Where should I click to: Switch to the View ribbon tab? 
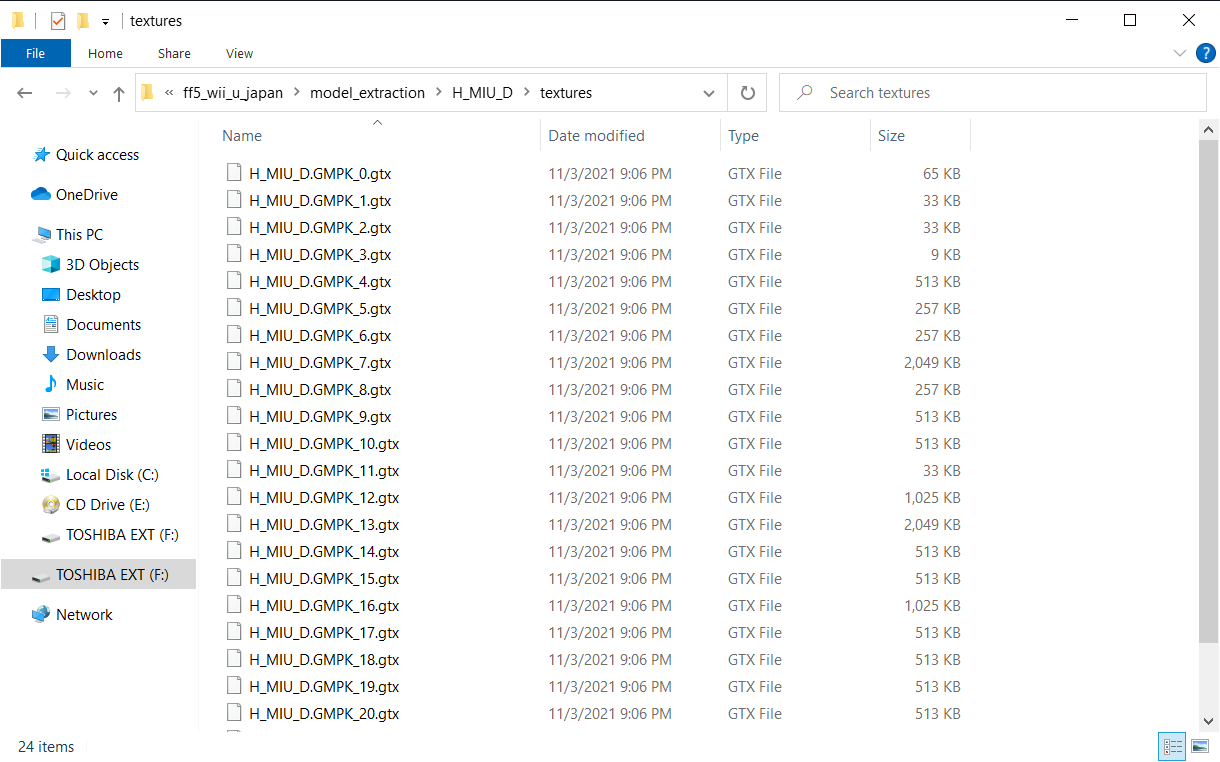(239, 53)
